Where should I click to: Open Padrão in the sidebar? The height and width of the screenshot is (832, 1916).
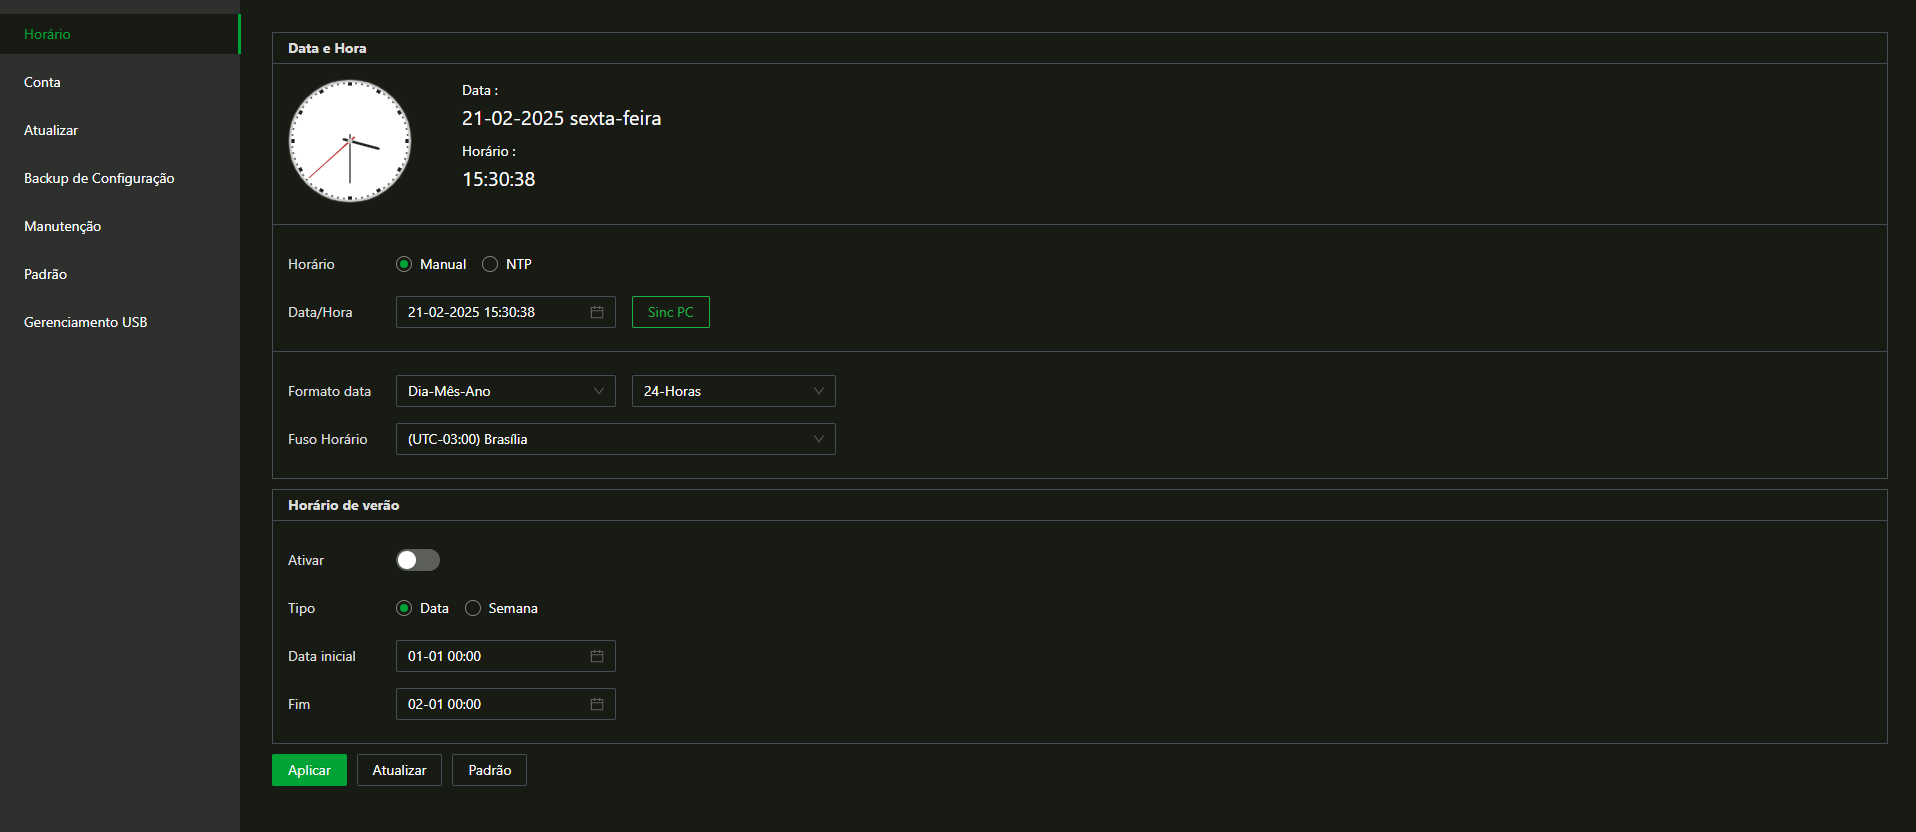pyautogui.click(x=120, y=274)
